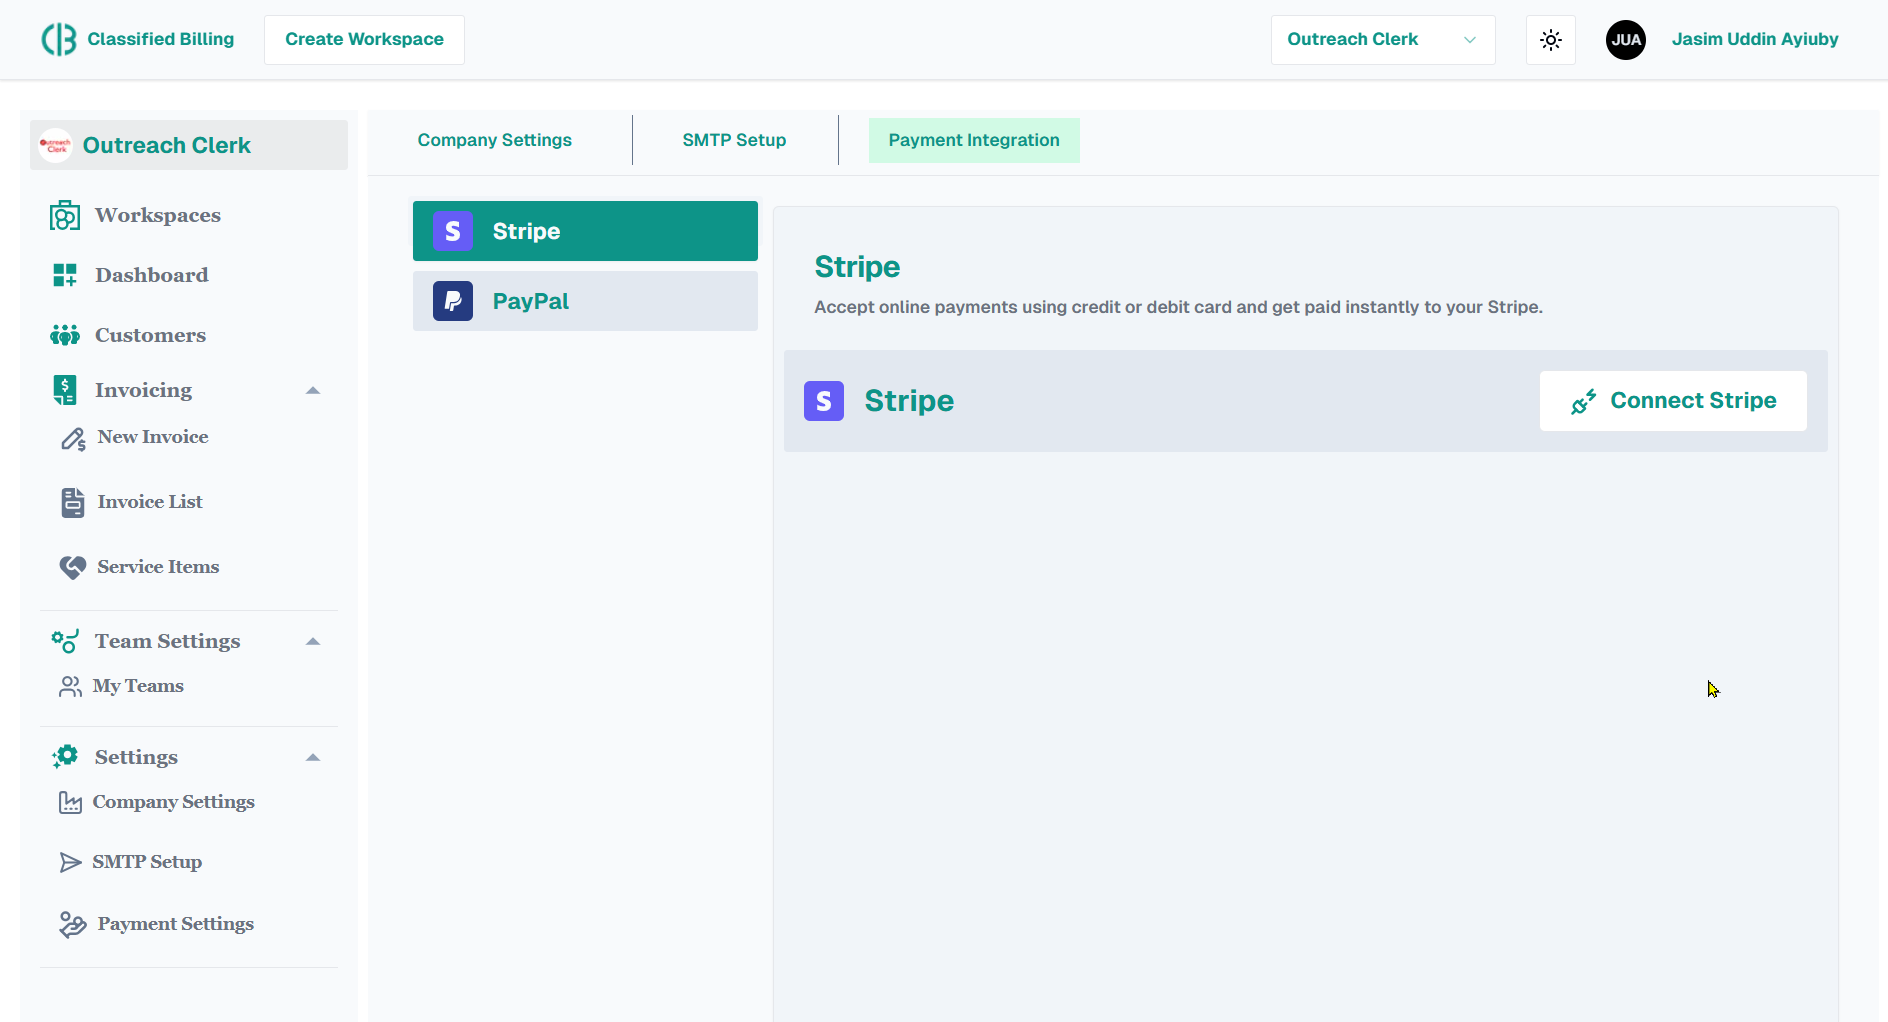Expand Team Settings section label
The height and width of the screenshot is (1022, 1888).
[x=168, y=641]
